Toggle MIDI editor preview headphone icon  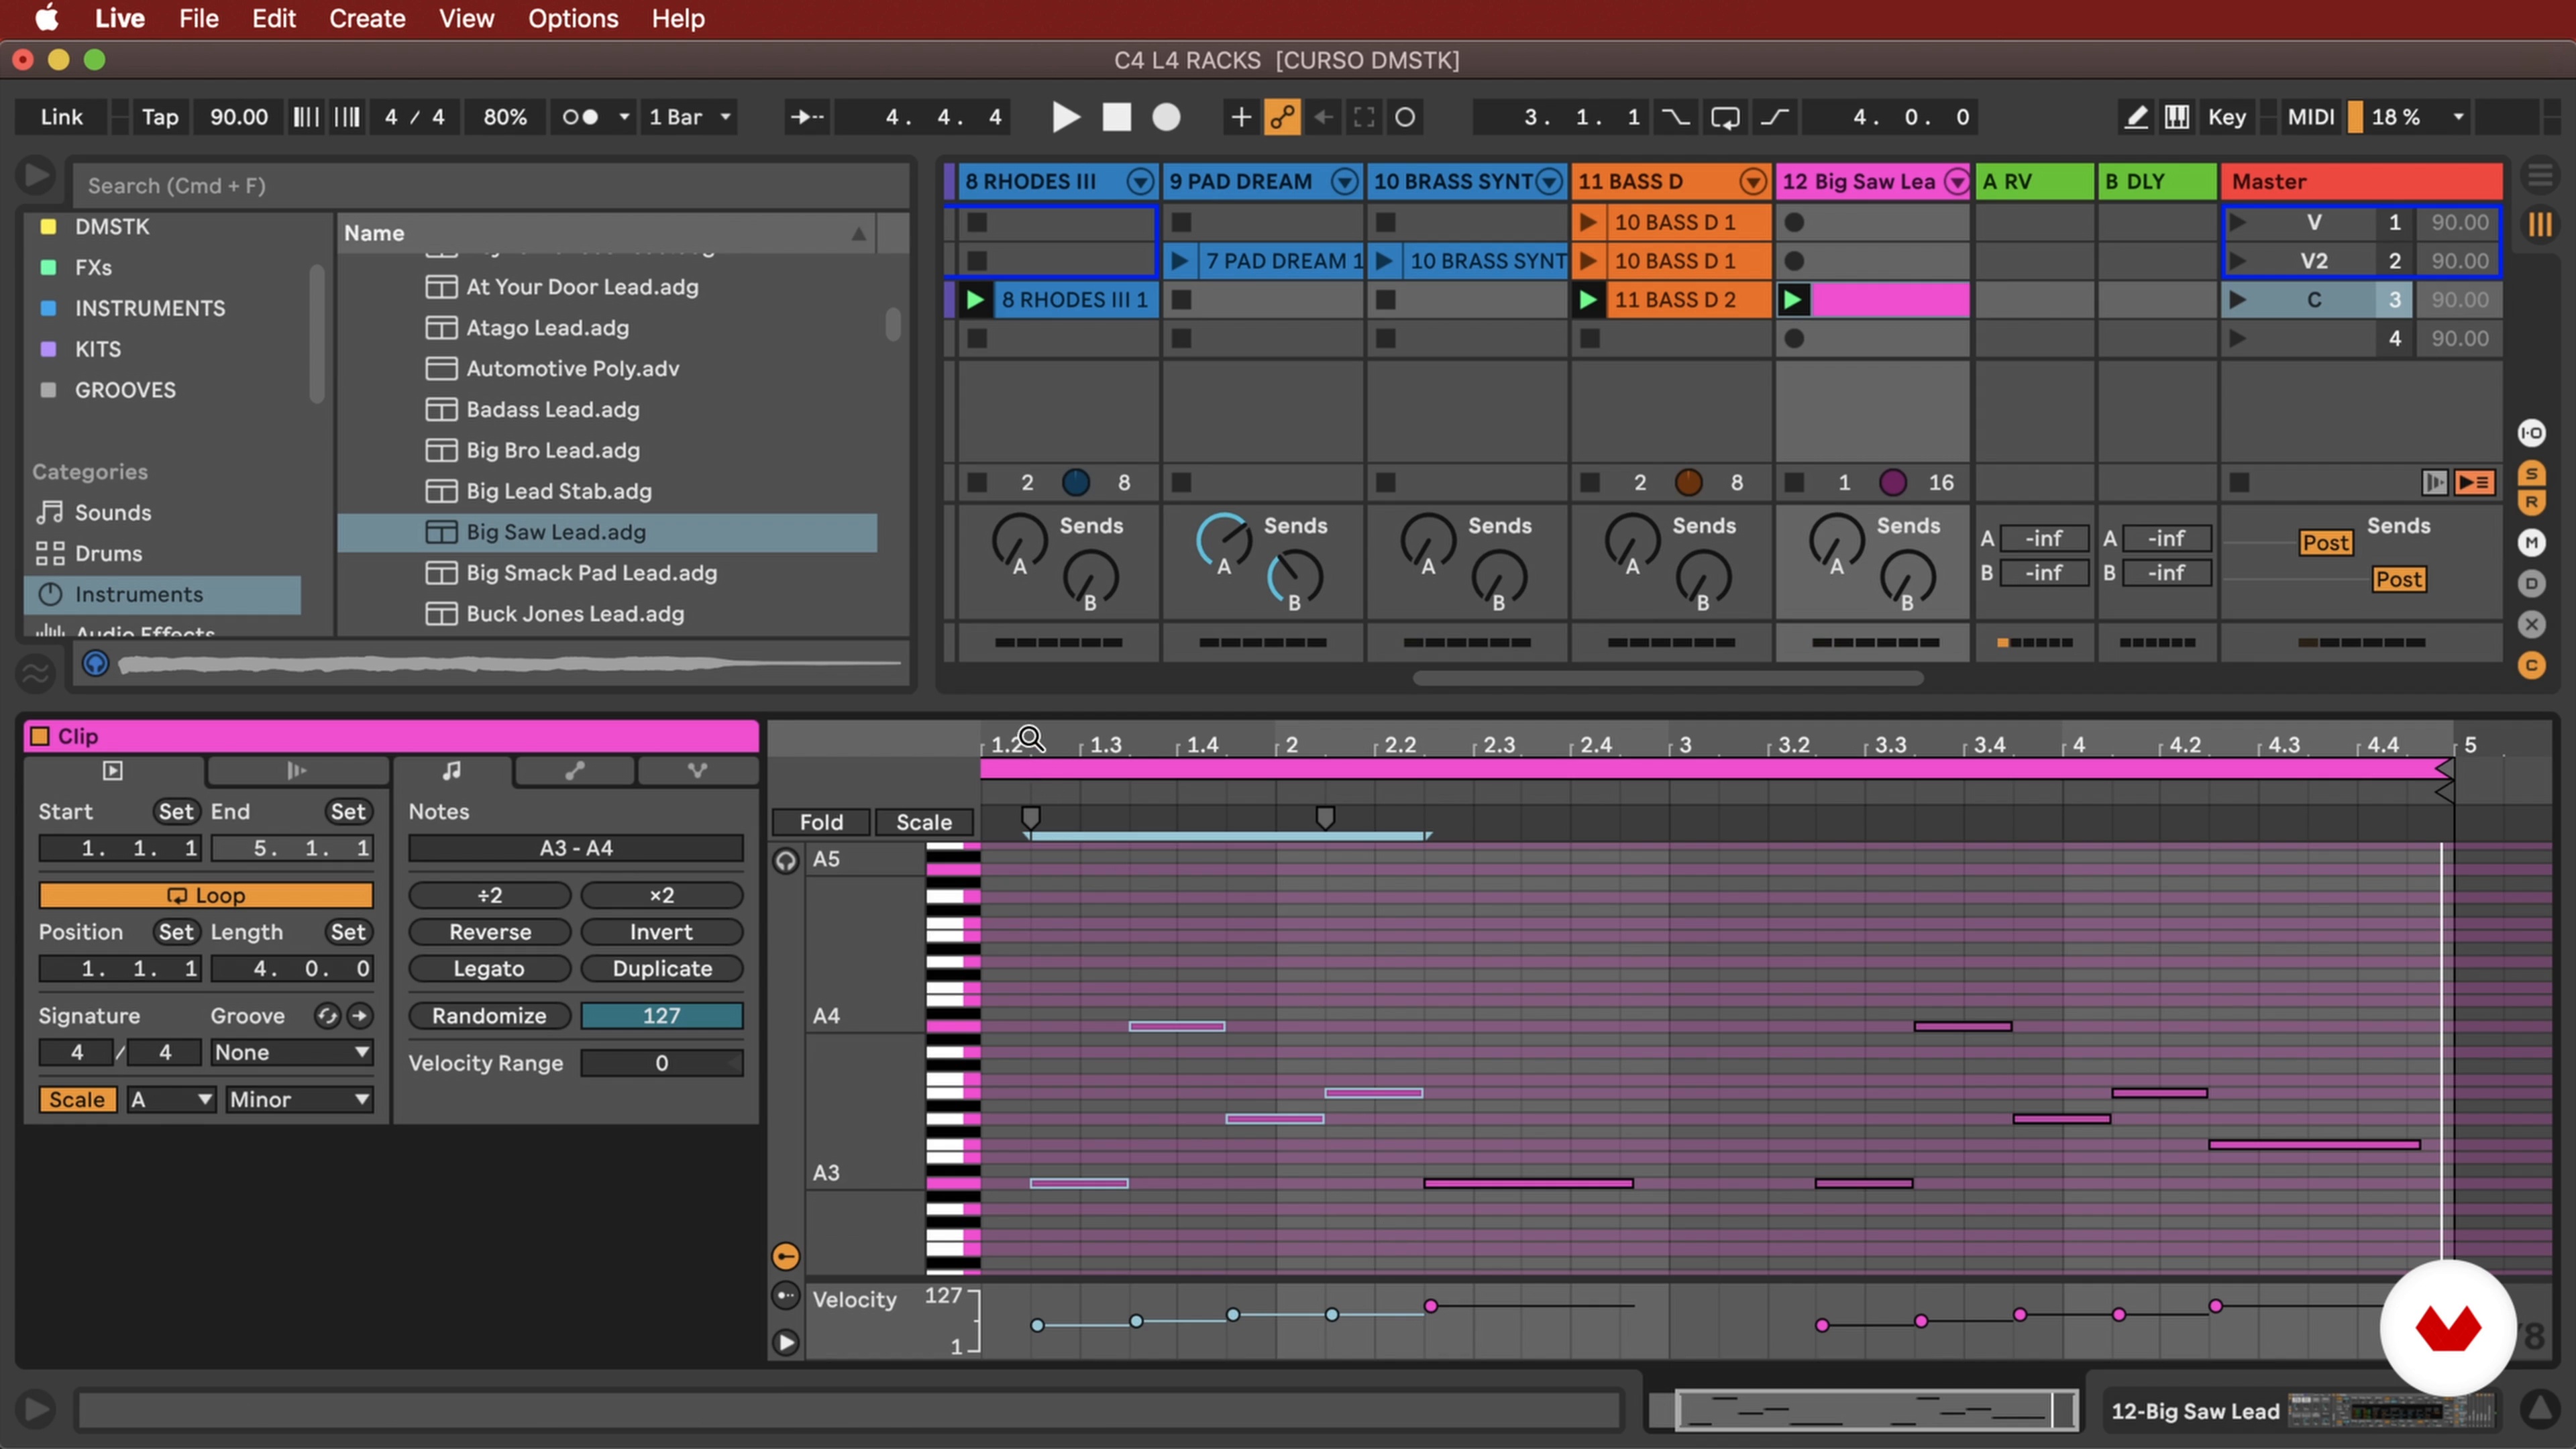click(786, 861)
